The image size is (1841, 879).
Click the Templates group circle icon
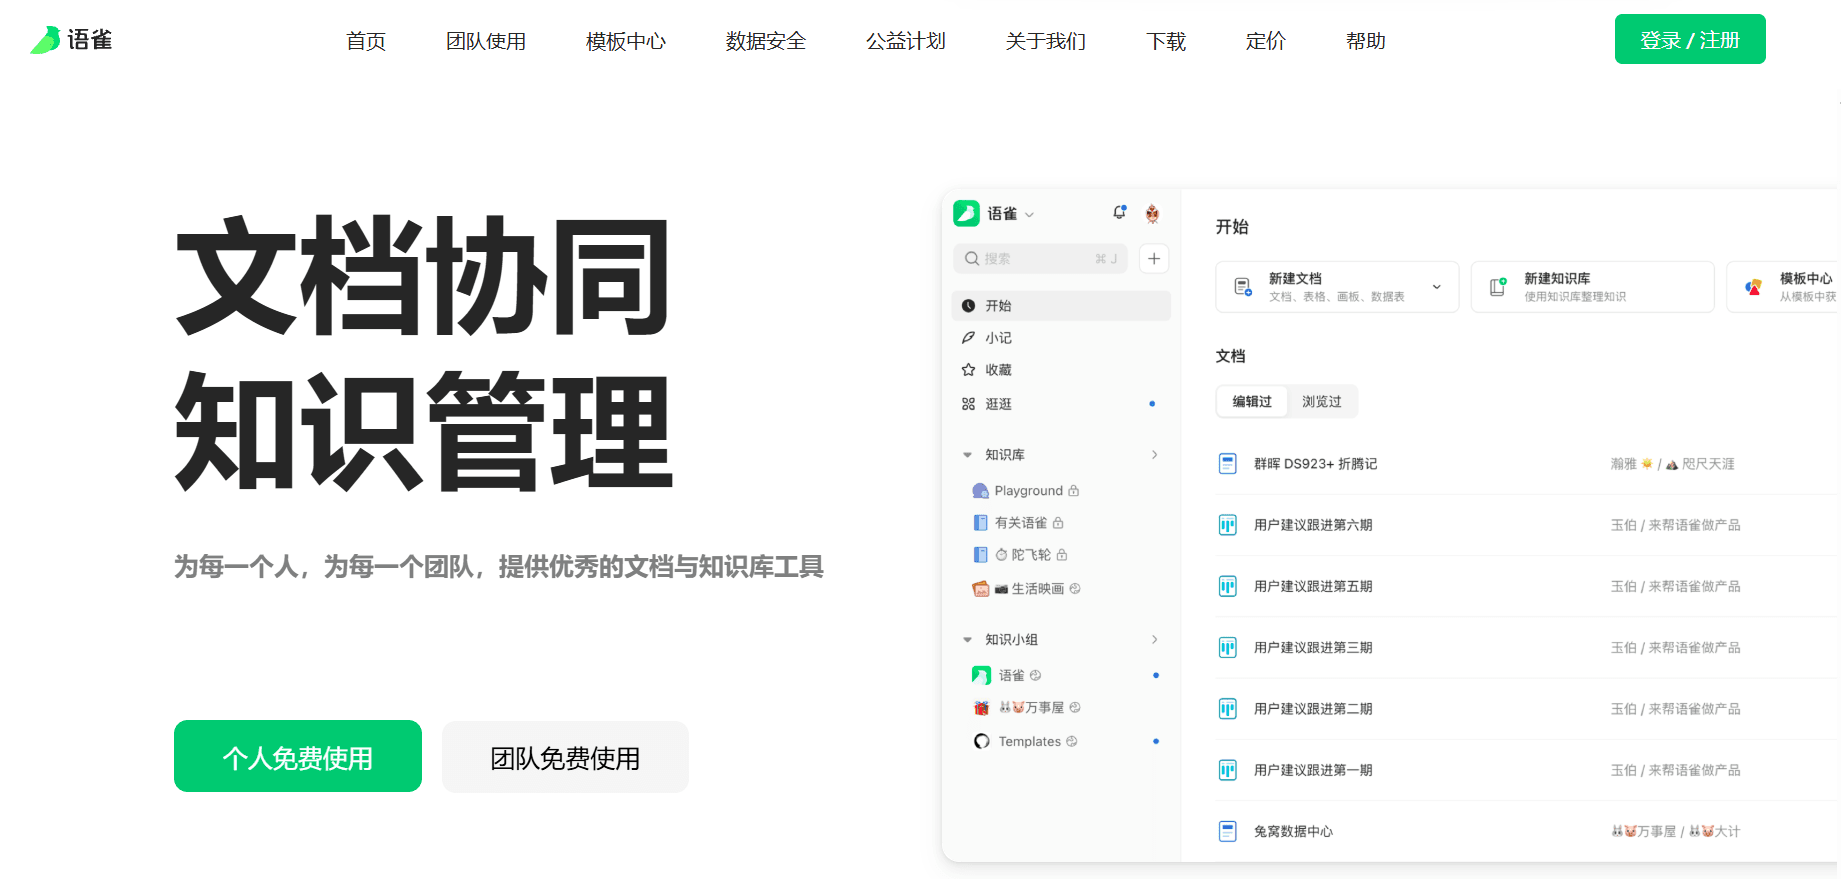pos(982,742)
